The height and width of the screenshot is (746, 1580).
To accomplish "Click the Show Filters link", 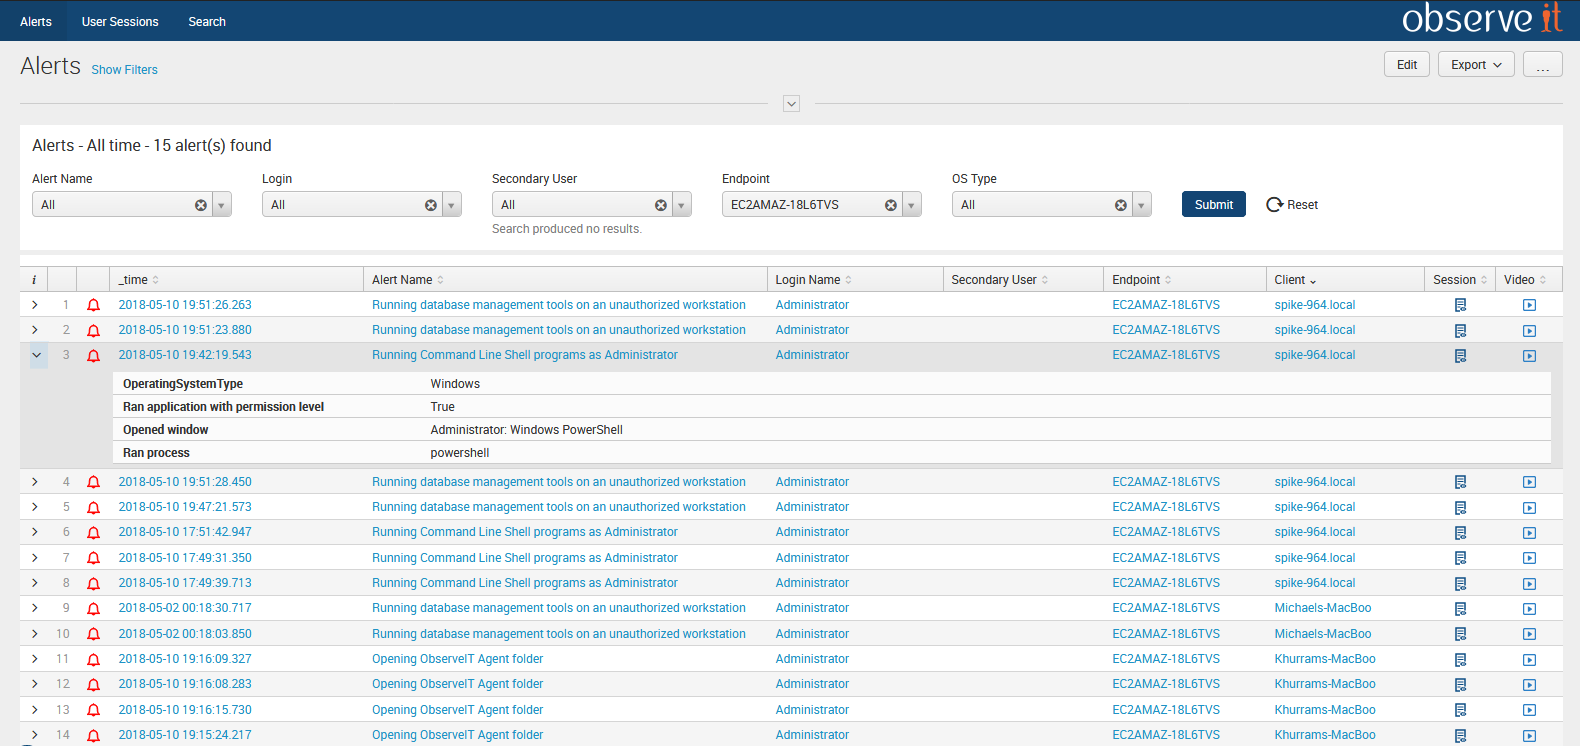I will point(124,70).
